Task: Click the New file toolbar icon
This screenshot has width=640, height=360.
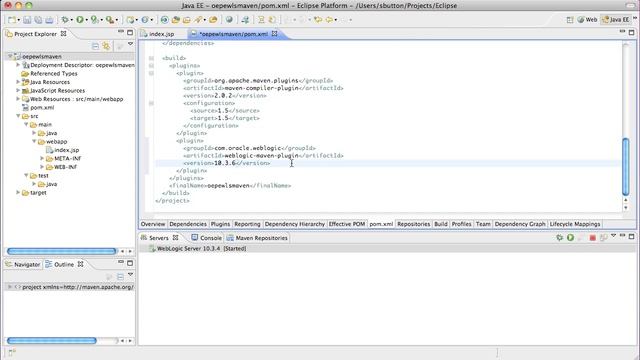Action: [x=12, y=20]
